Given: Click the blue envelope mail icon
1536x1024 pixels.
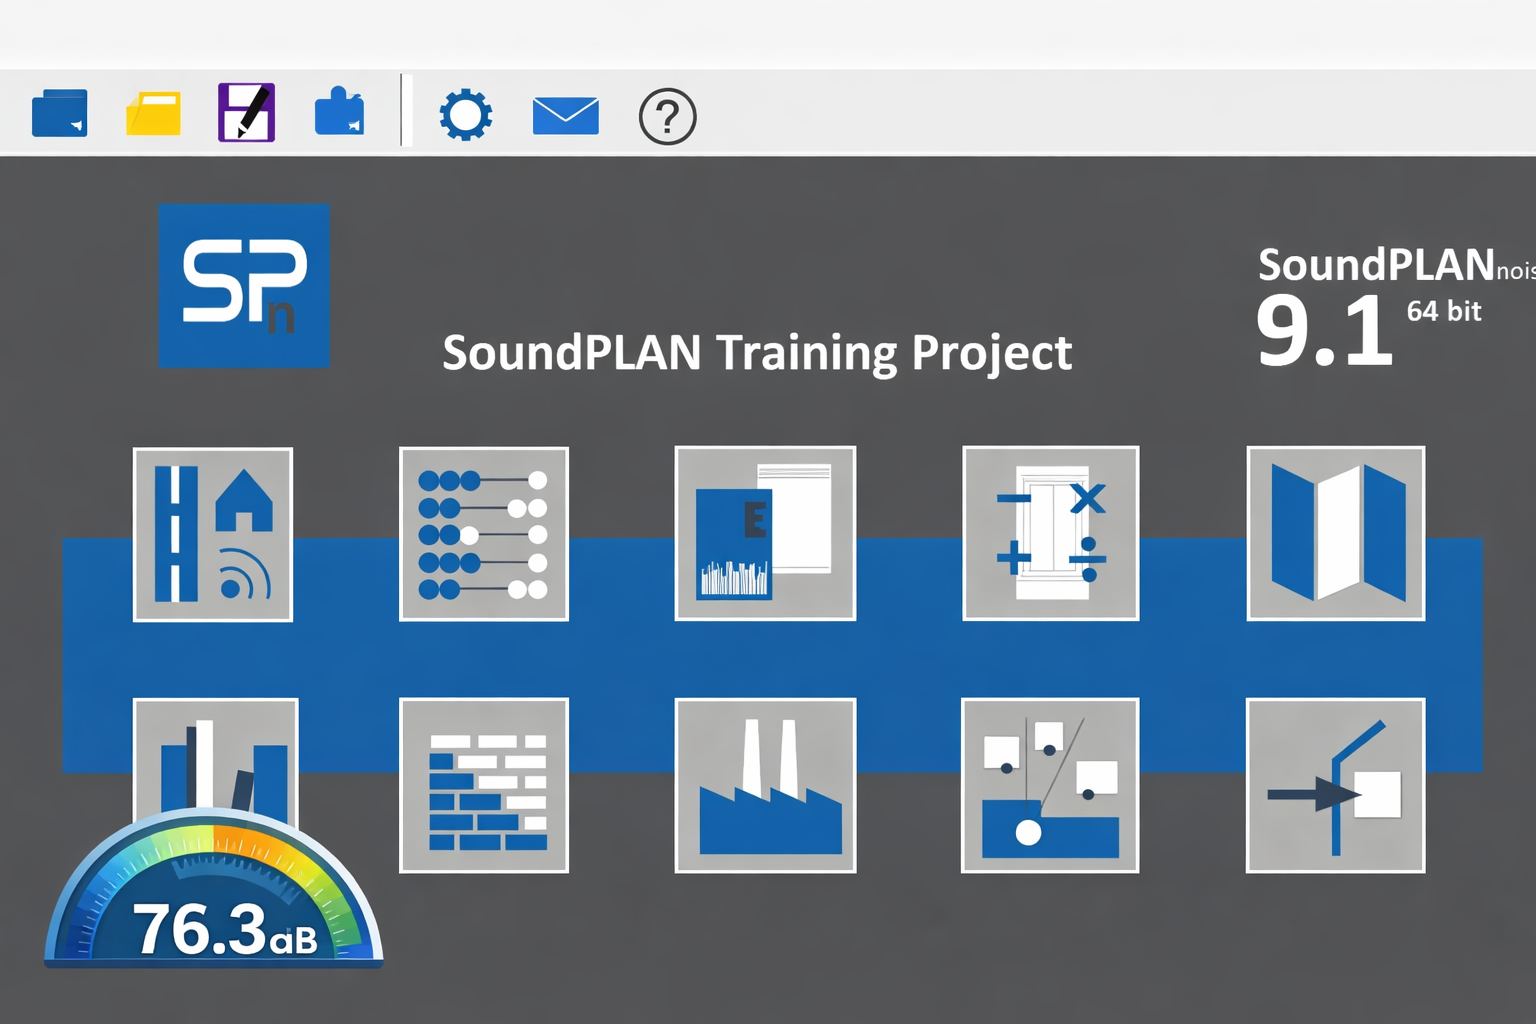Looking at the screenshot, I should [x=565, y=116].
